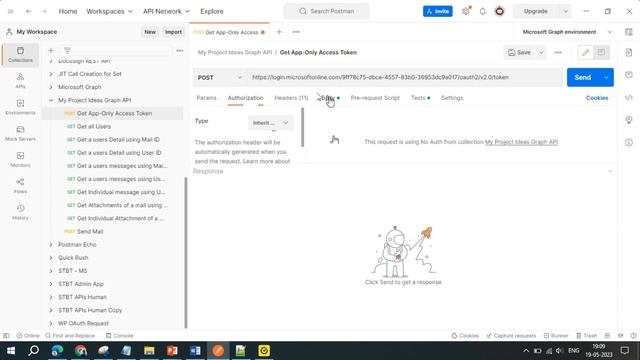
Task: Go to the Explore menu
Action: click(212, 11)
